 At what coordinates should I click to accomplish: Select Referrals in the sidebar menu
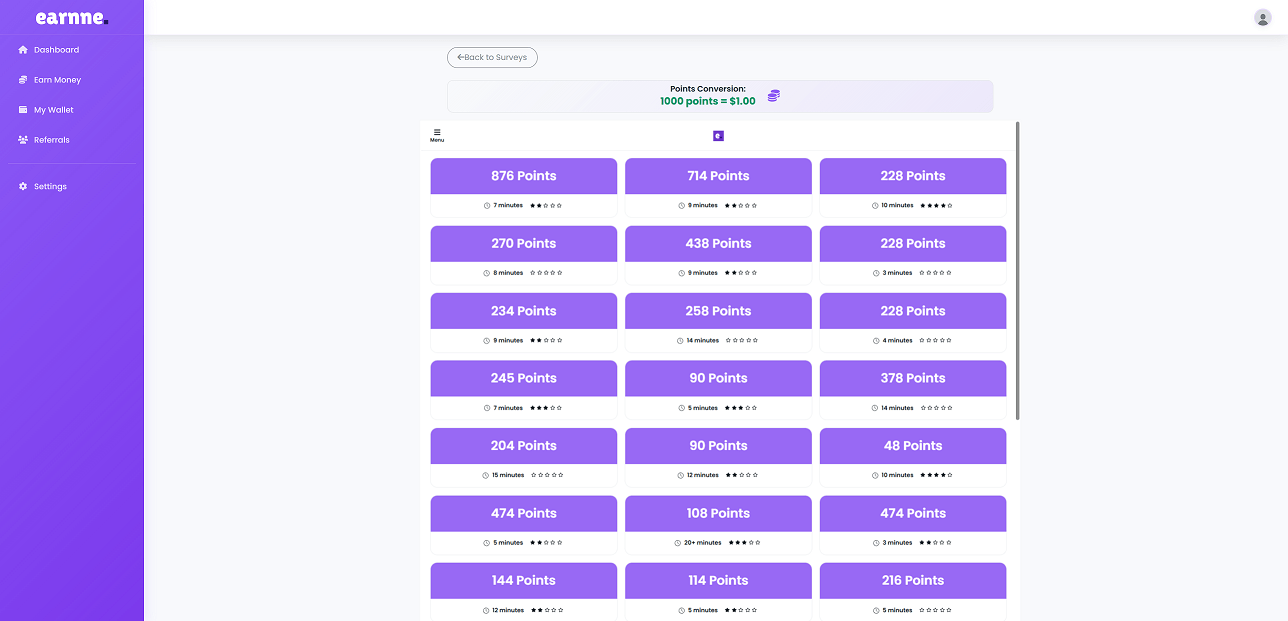(x=51, y=139)
